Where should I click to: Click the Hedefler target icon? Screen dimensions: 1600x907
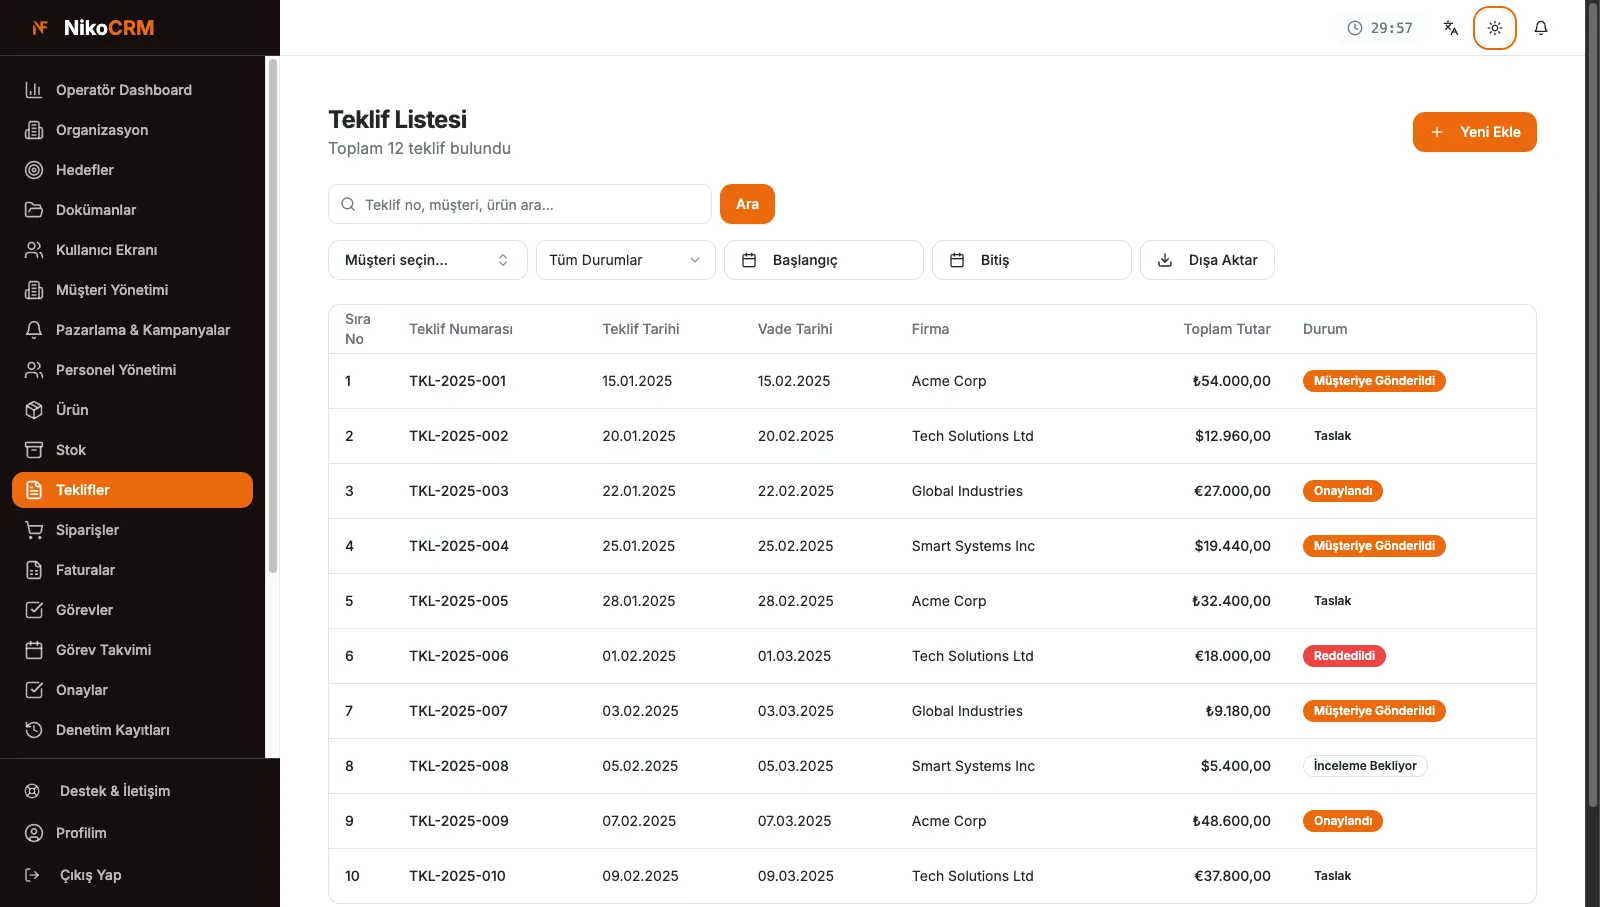[34, 170]
